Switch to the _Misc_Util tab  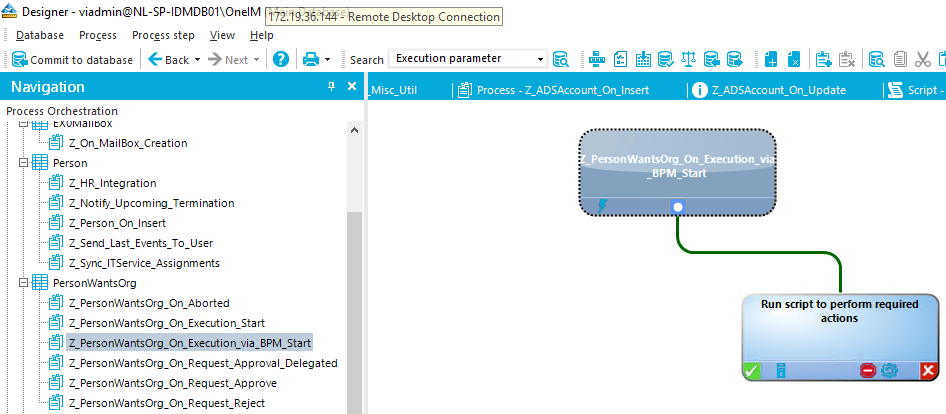393,90
